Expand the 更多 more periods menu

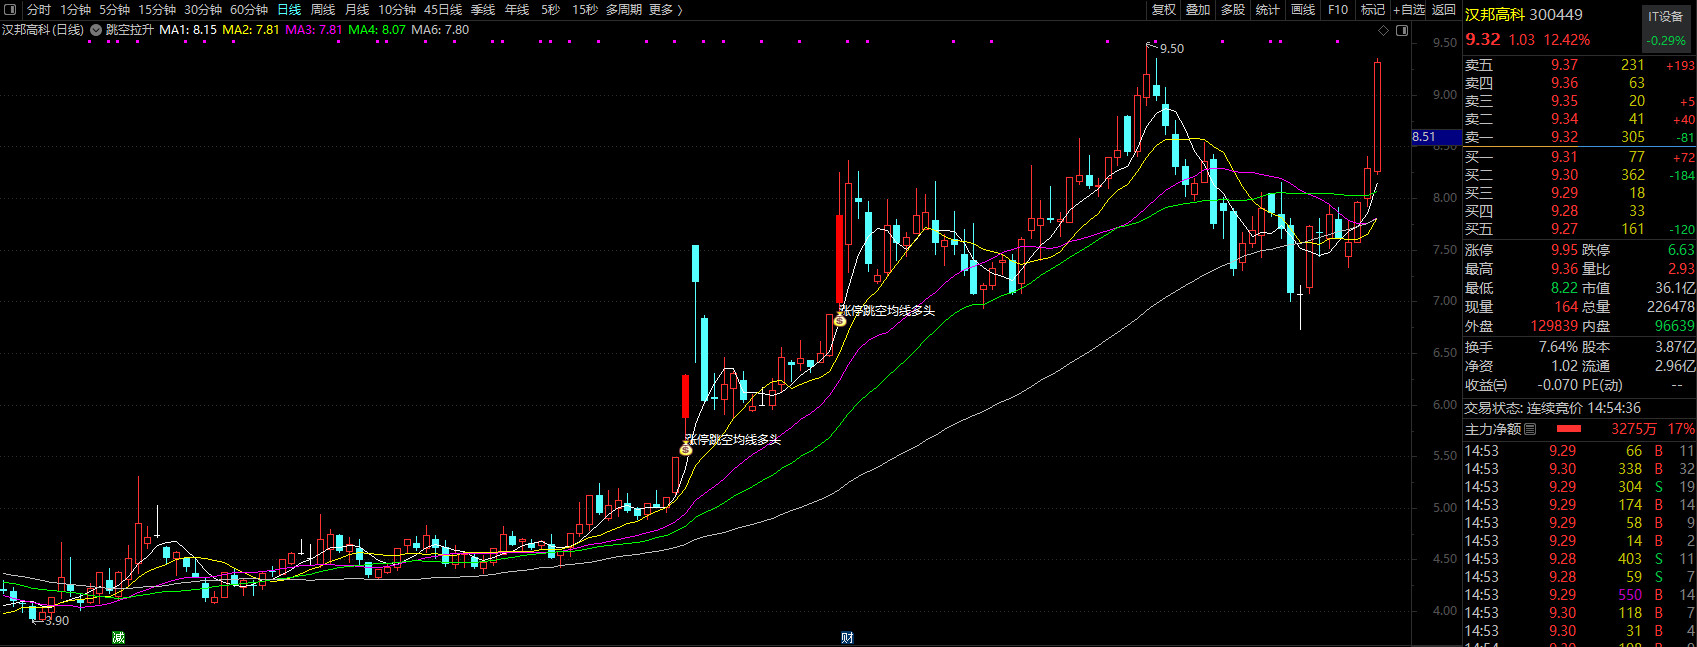665,9
